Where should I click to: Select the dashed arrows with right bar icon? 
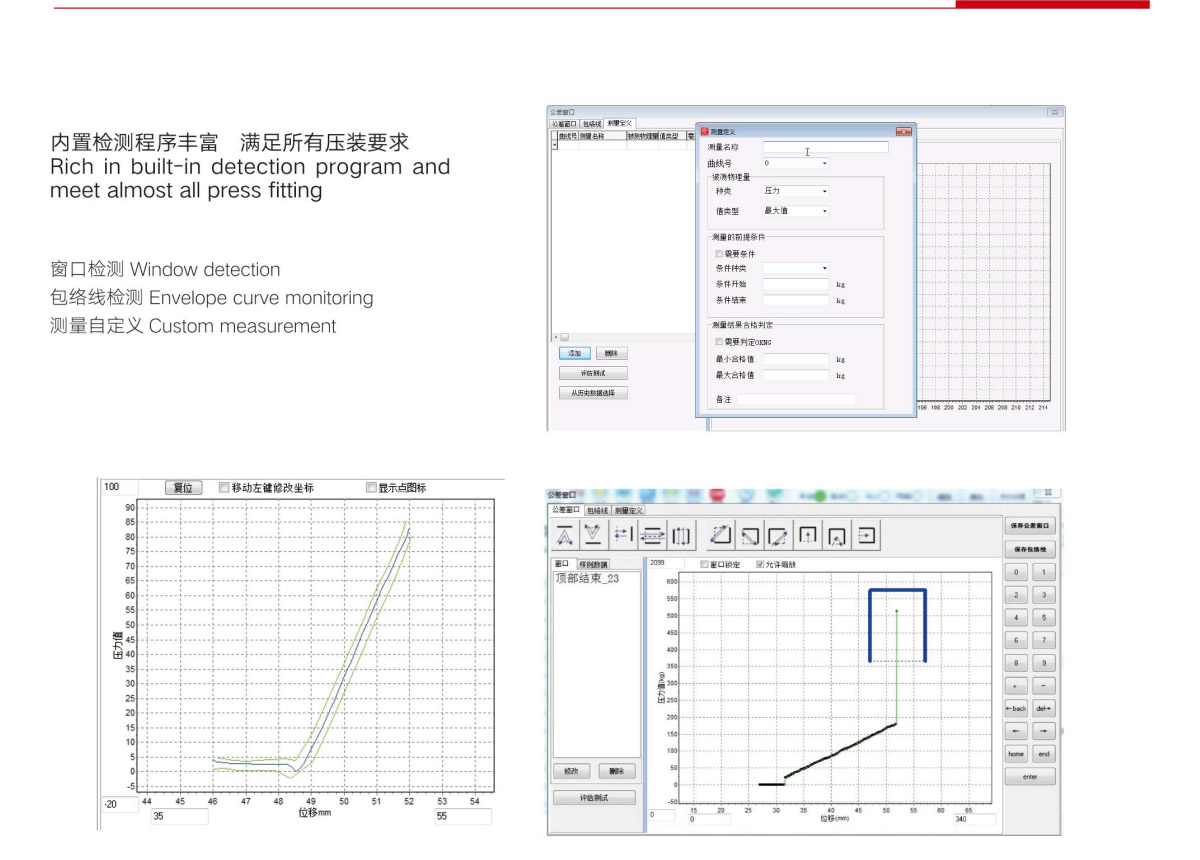point(623,536)
